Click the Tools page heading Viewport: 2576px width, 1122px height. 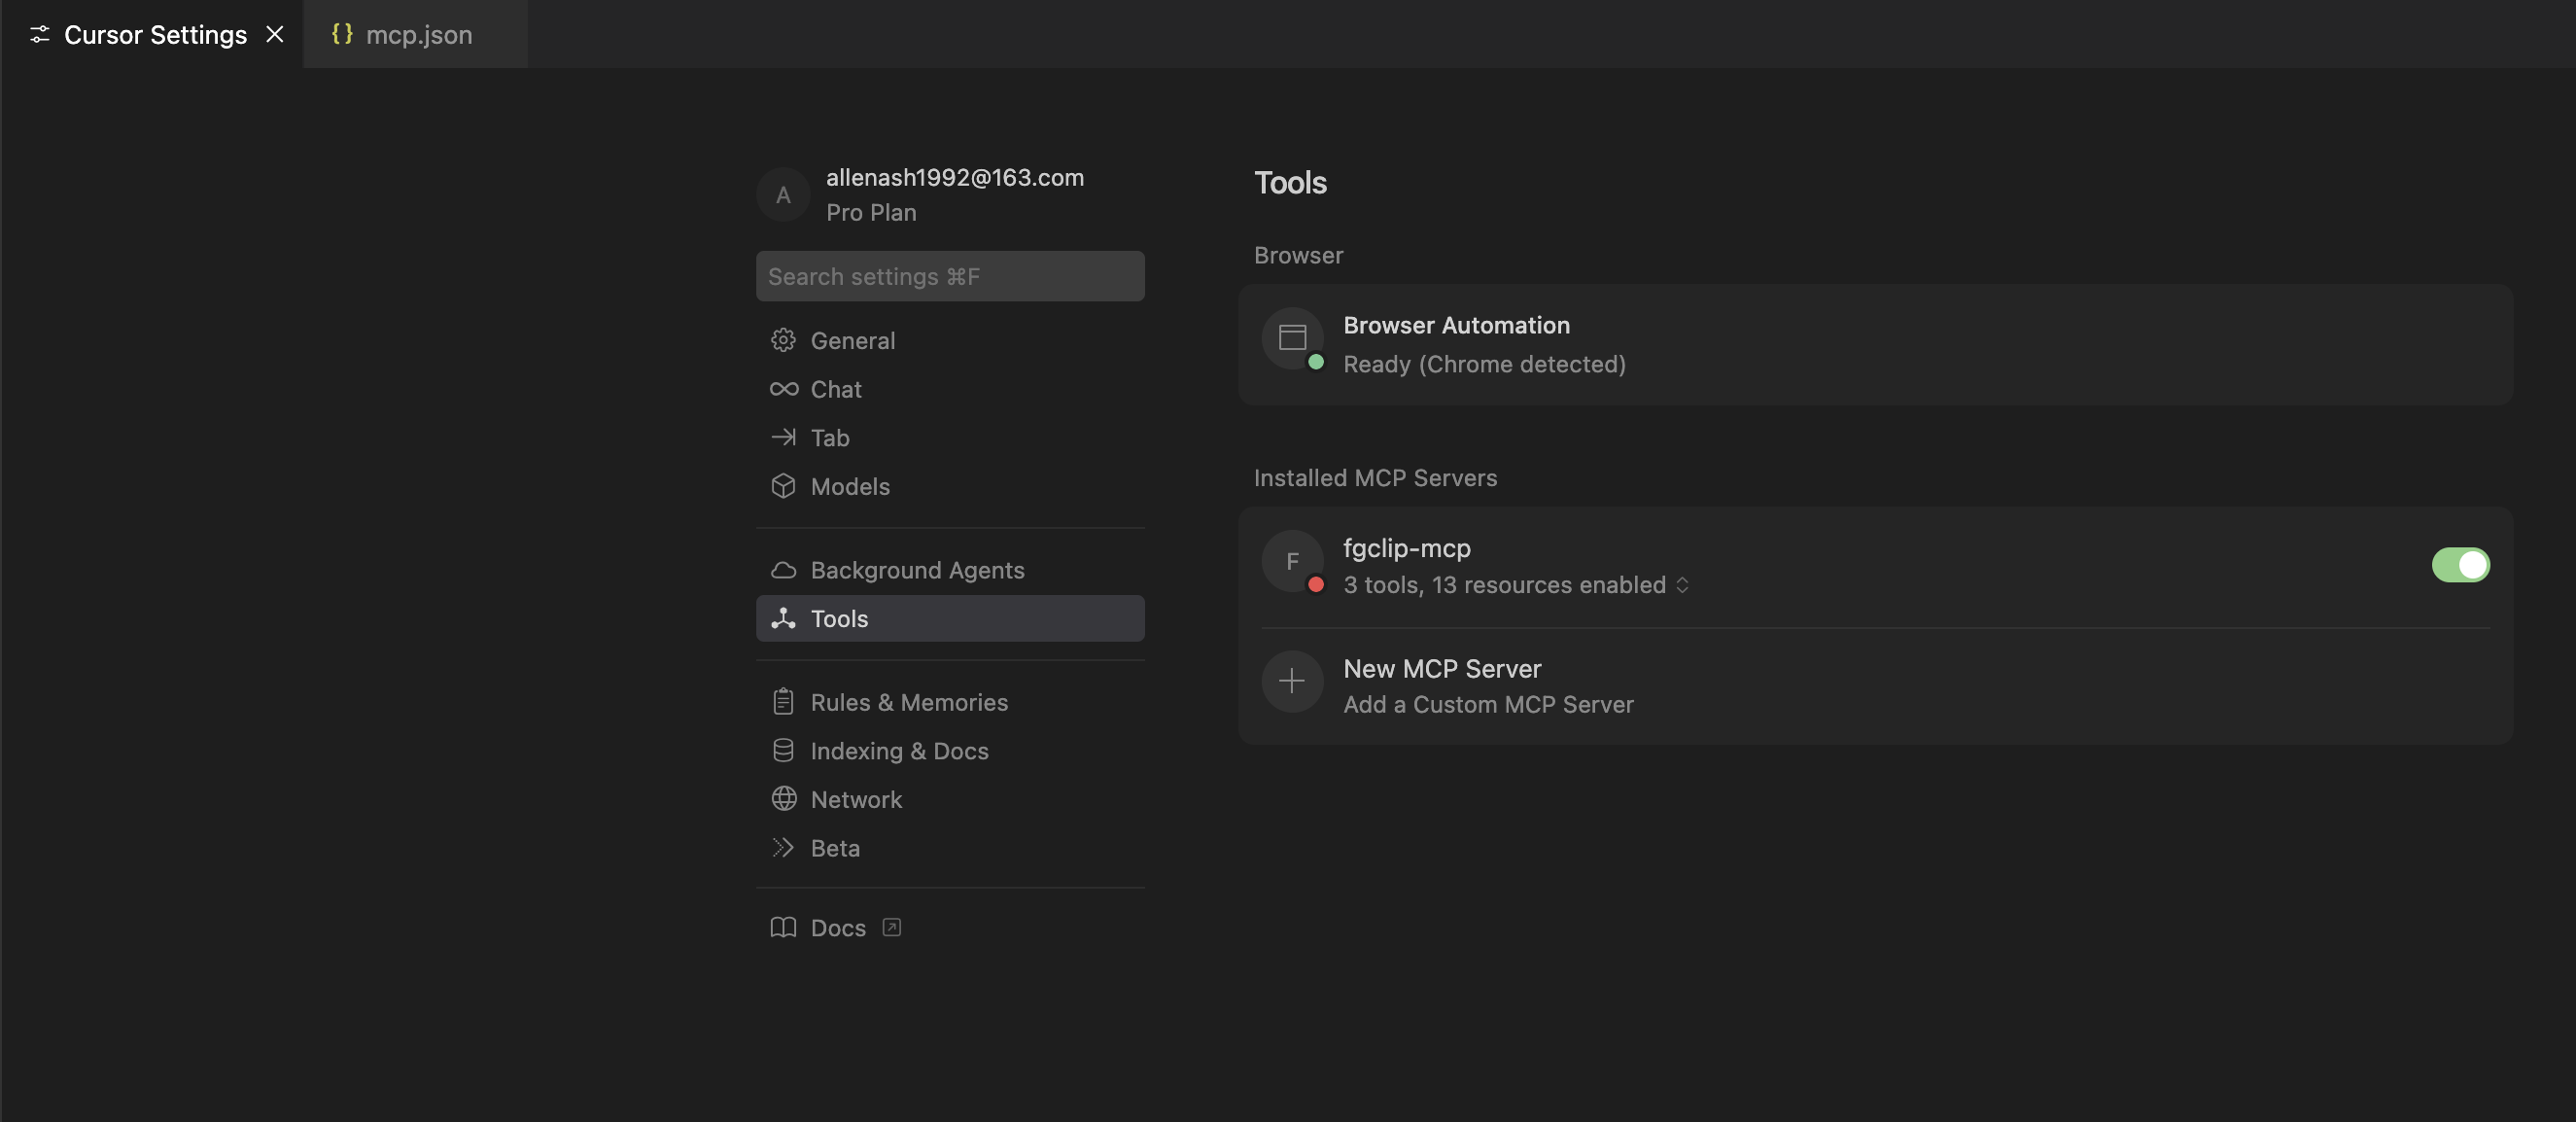tap(1290, 183)
